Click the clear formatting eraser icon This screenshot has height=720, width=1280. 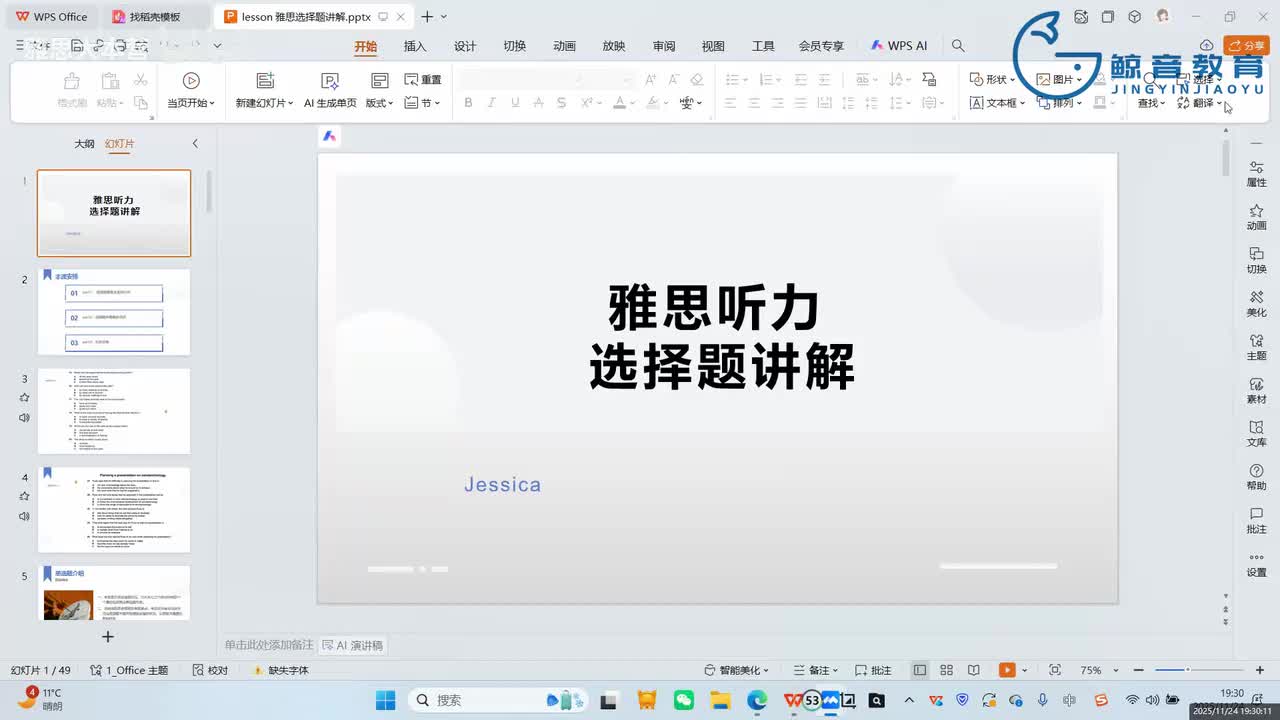[x=697, y=80]
